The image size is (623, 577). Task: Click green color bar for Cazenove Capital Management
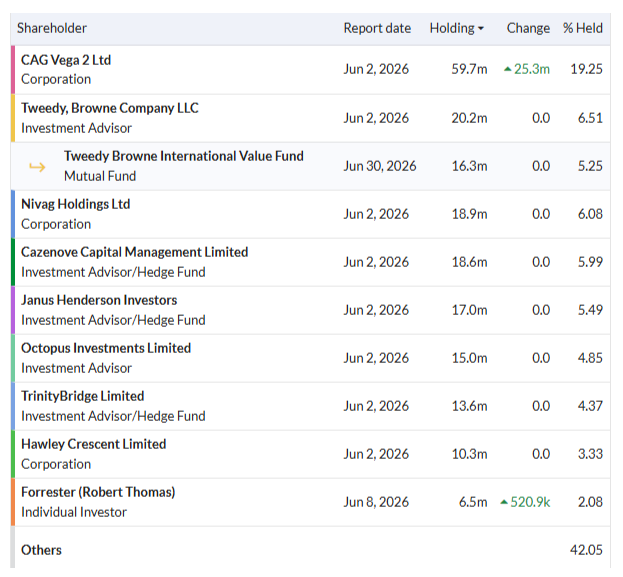[13, 262]
